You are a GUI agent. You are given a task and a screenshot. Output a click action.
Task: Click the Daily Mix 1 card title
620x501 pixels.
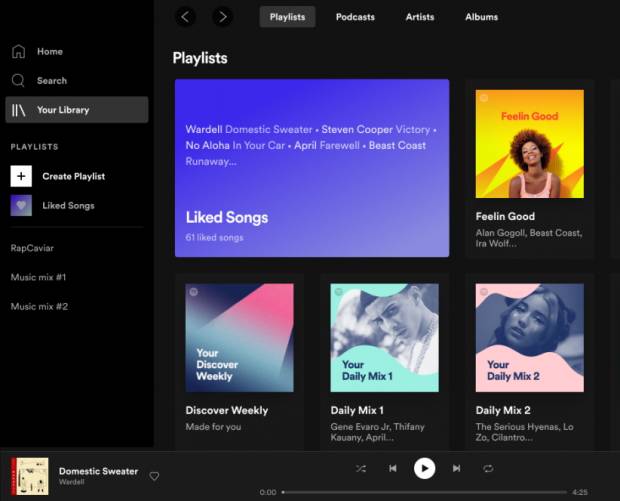pos(357,410)
